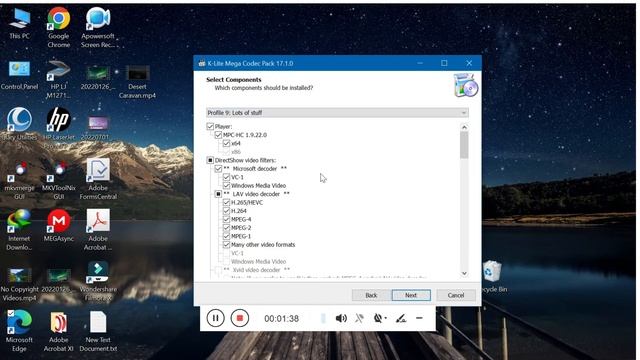
Task: Select the HP LaserJet Pro shortcut
Action: 58,124
